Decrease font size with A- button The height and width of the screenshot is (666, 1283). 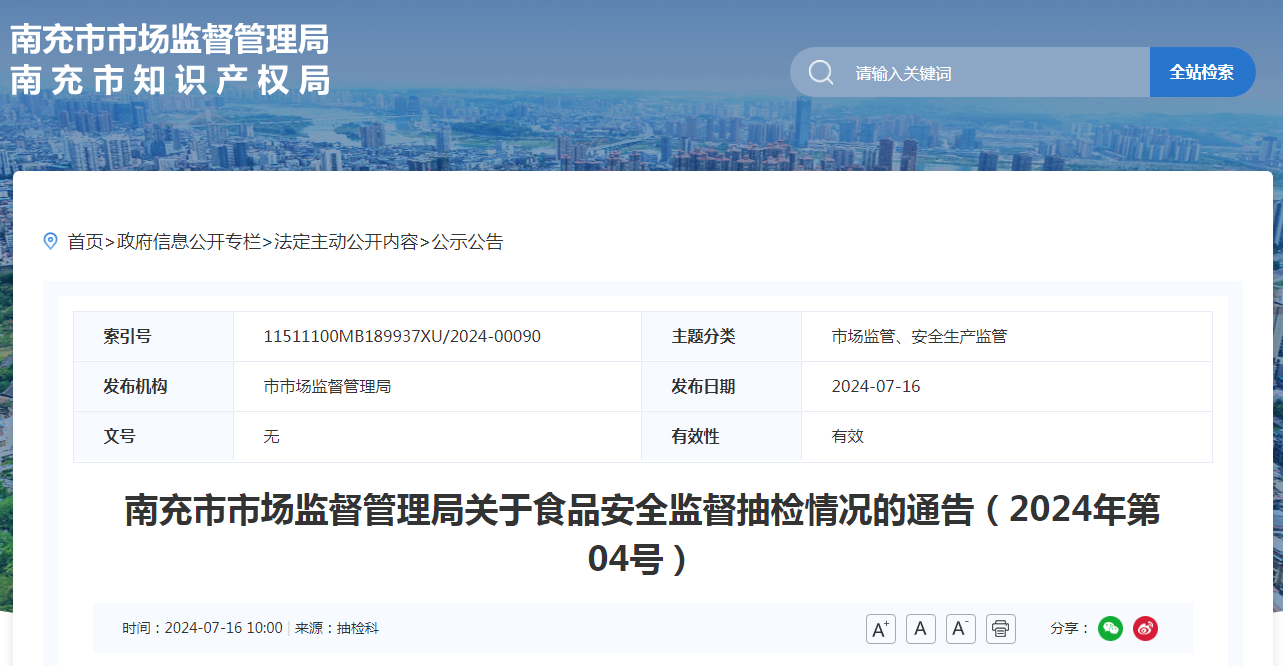960,629
